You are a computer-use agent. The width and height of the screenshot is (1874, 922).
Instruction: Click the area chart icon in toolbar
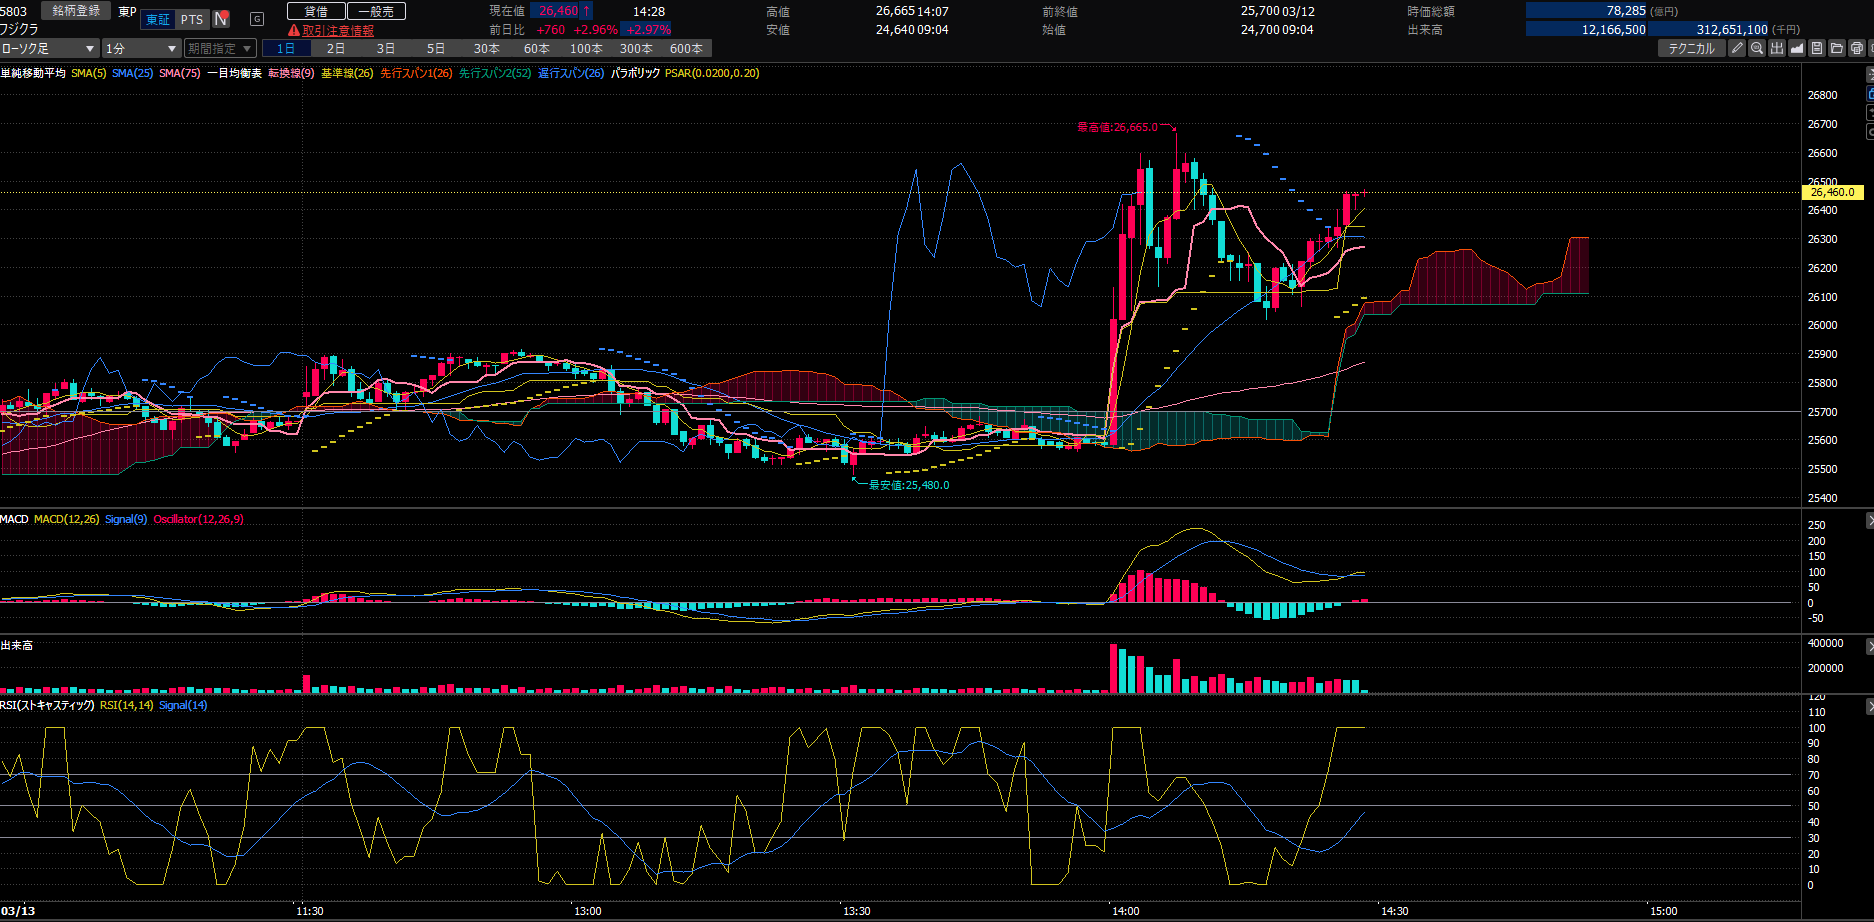[x=1797, y=48]
